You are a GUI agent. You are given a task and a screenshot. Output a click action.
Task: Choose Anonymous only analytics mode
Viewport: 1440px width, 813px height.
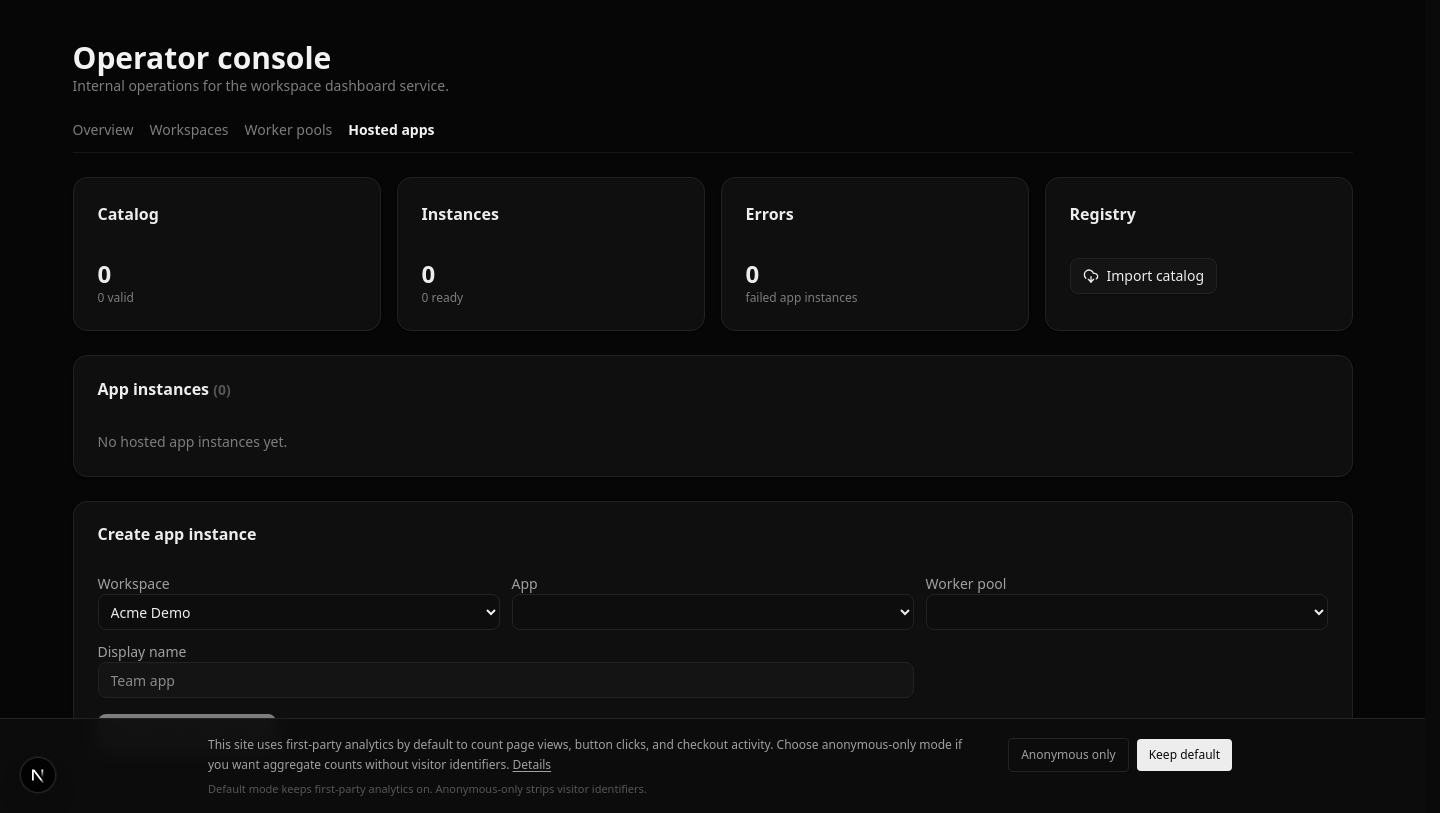1068,755
